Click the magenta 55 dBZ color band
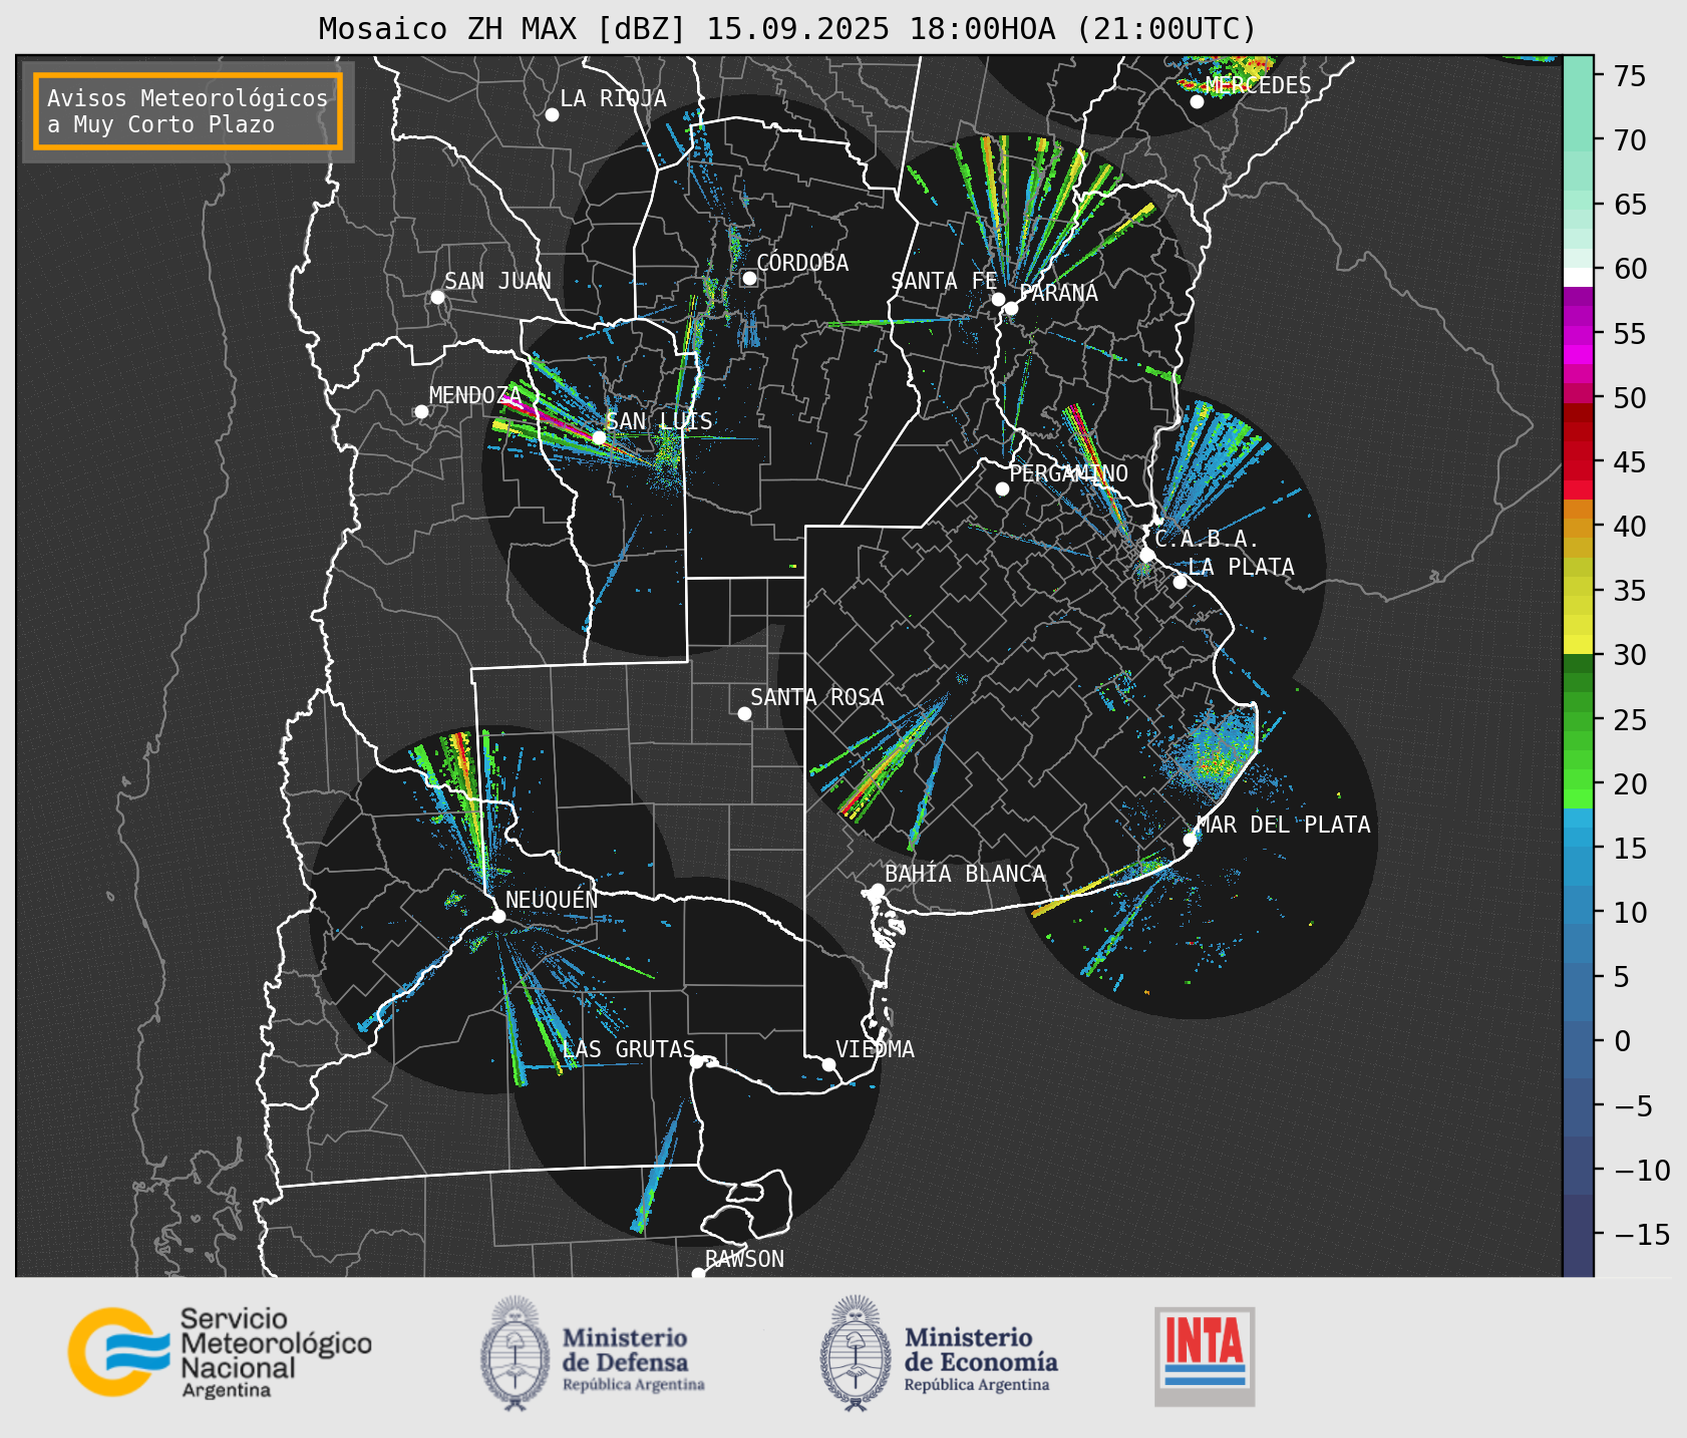This screenshot has height=1438, width=1687. click(1577, 335)
